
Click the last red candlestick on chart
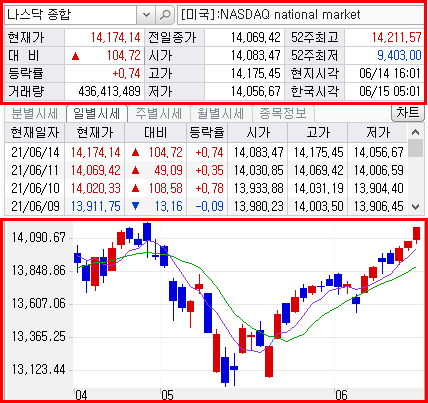[x=416, y=235]
